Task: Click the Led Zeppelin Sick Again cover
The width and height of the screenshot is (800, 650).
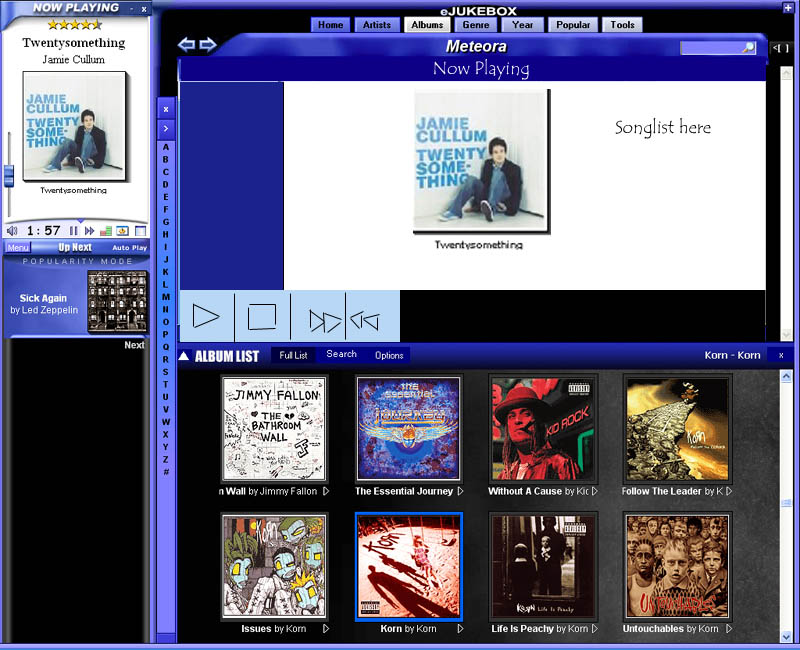Action: coord(118,301)
